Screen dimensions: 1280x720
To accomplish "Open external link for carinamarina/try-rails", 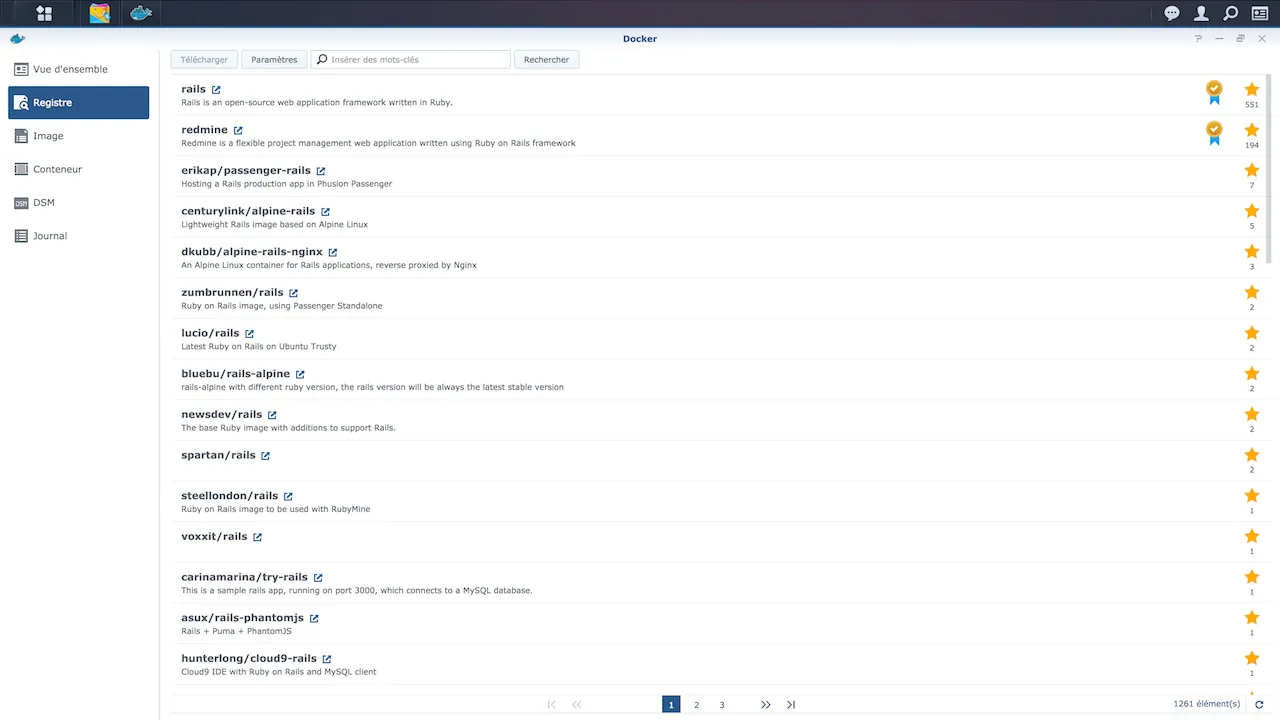I will [x=318, y=578].
